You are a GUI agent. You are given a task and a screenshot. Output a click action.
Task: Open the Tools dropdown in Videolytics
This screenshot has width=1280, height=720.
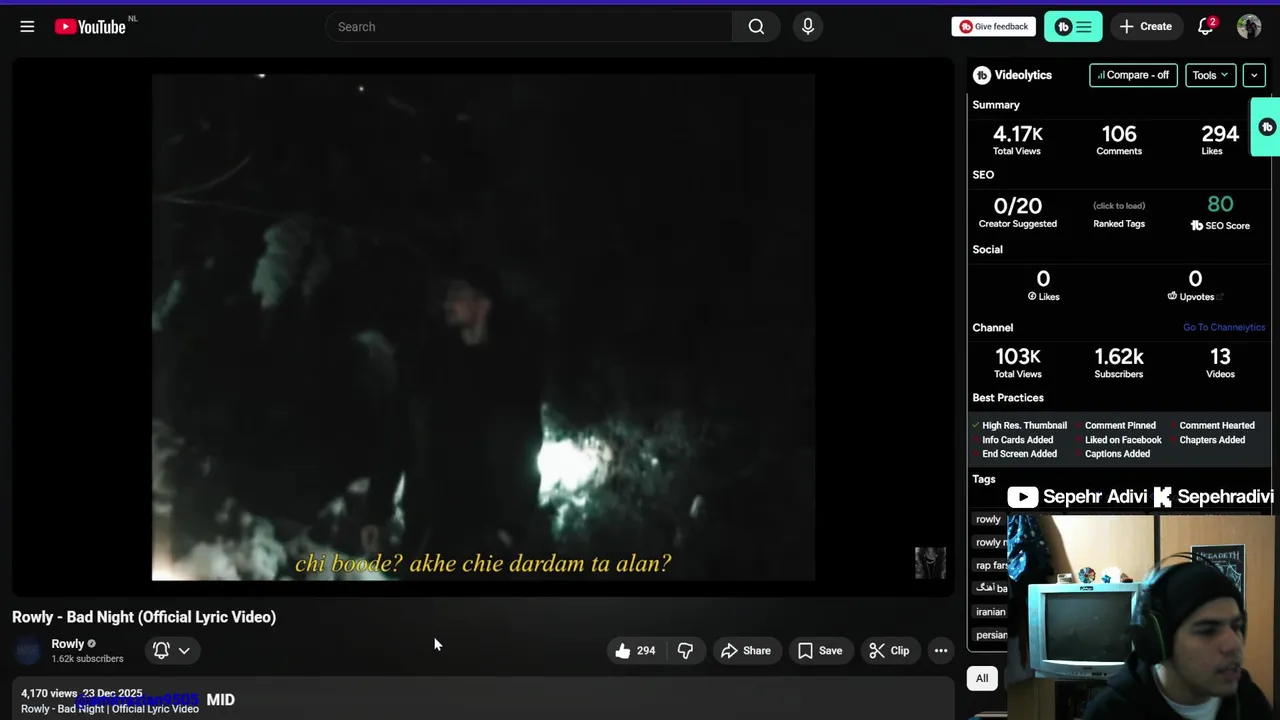(x=1210, y=75)
